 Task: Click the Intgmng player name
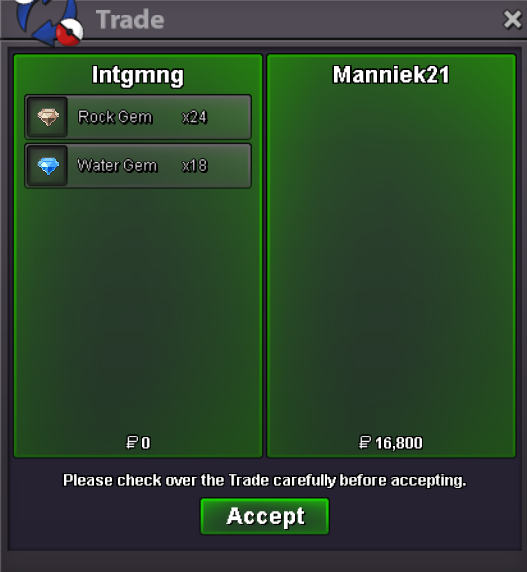click(138, 76)
